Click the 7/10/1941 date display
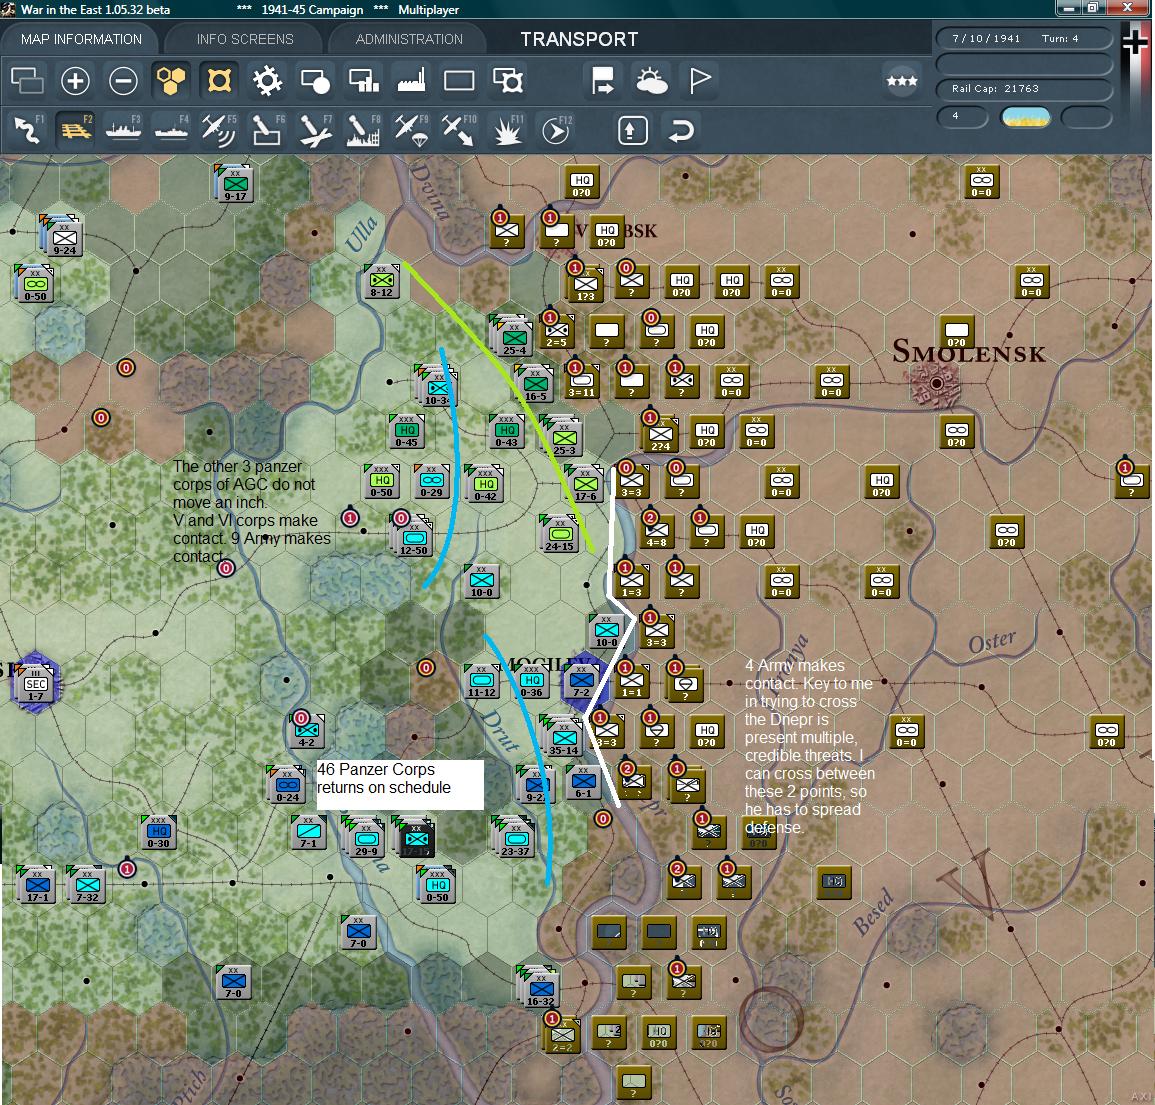 point(986,38)
